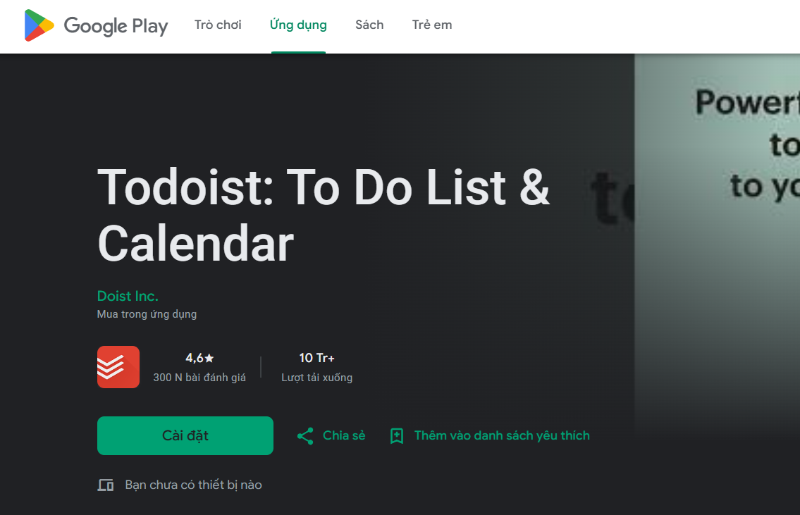
Task: Click Bạn chưa có thiết bị nào notice
Action: 193,485
